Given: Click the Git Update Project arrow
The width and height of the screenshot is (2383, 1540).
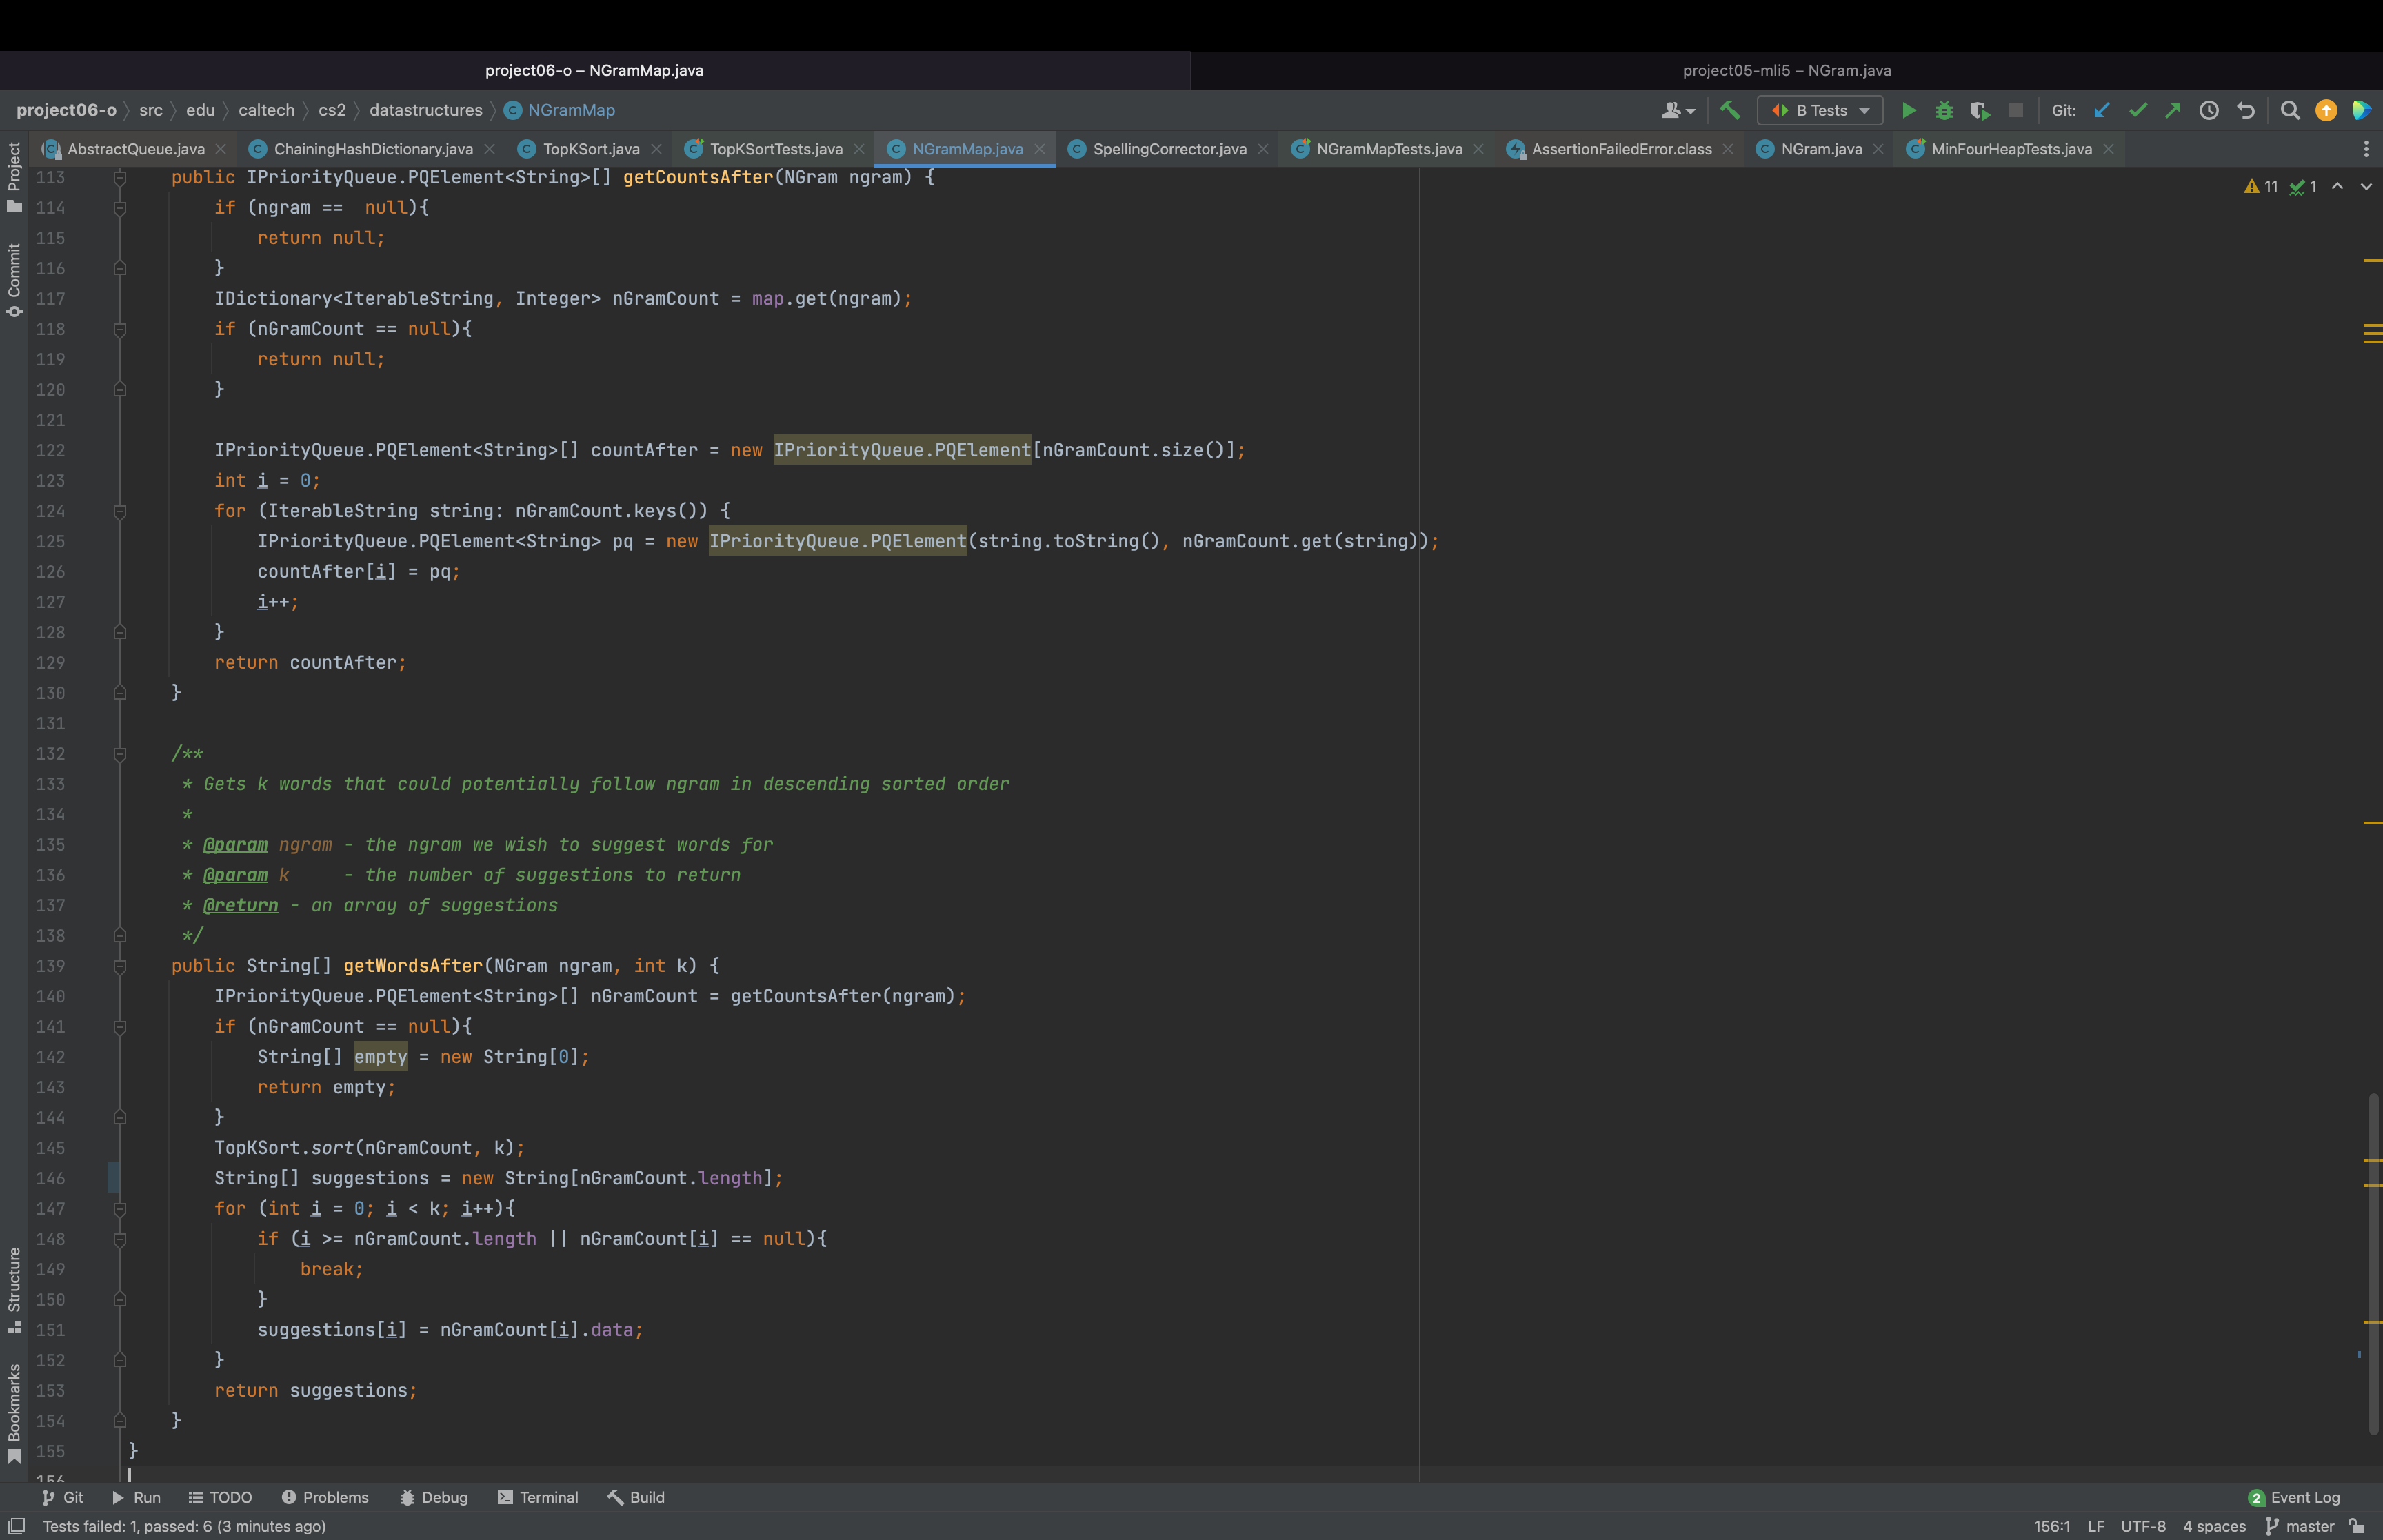Looking at the screenshot, I should point(2102,110).
